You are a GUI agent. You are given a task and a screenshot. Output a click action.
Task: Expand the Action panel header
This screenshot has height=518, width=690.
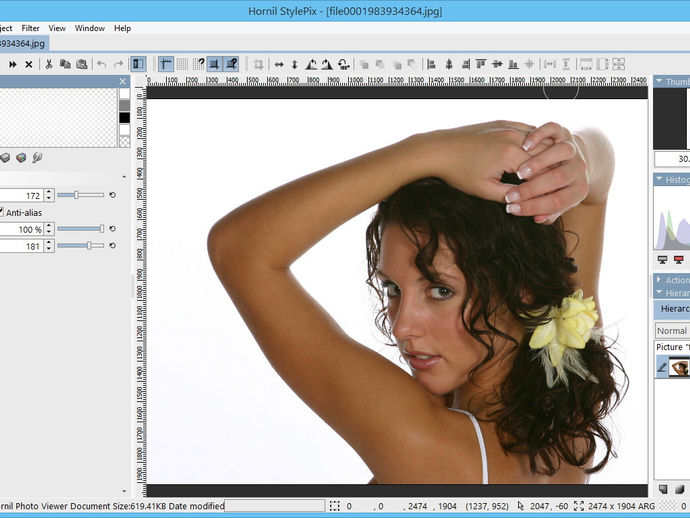click(x=672, y=280)
